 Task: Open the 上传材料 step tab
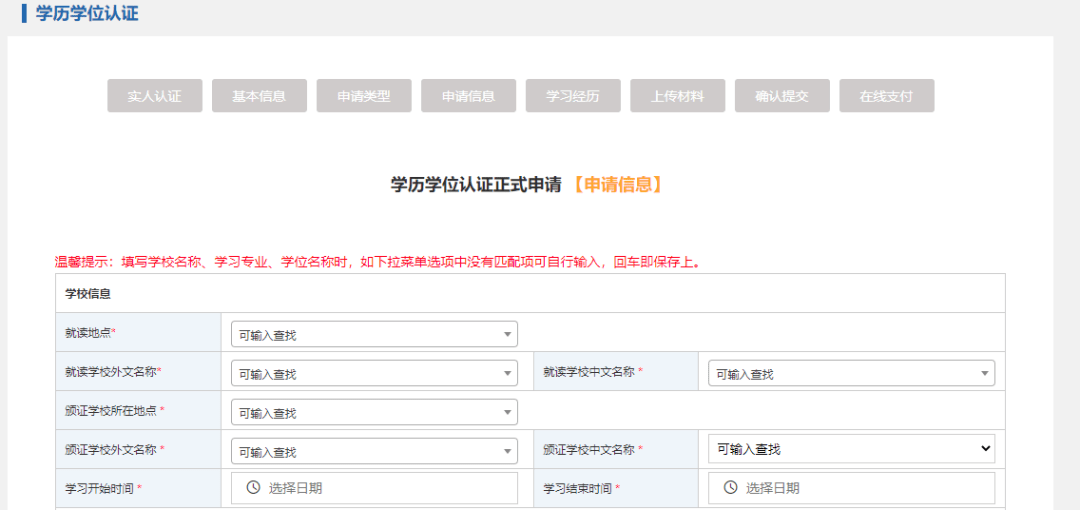(677, 96)
